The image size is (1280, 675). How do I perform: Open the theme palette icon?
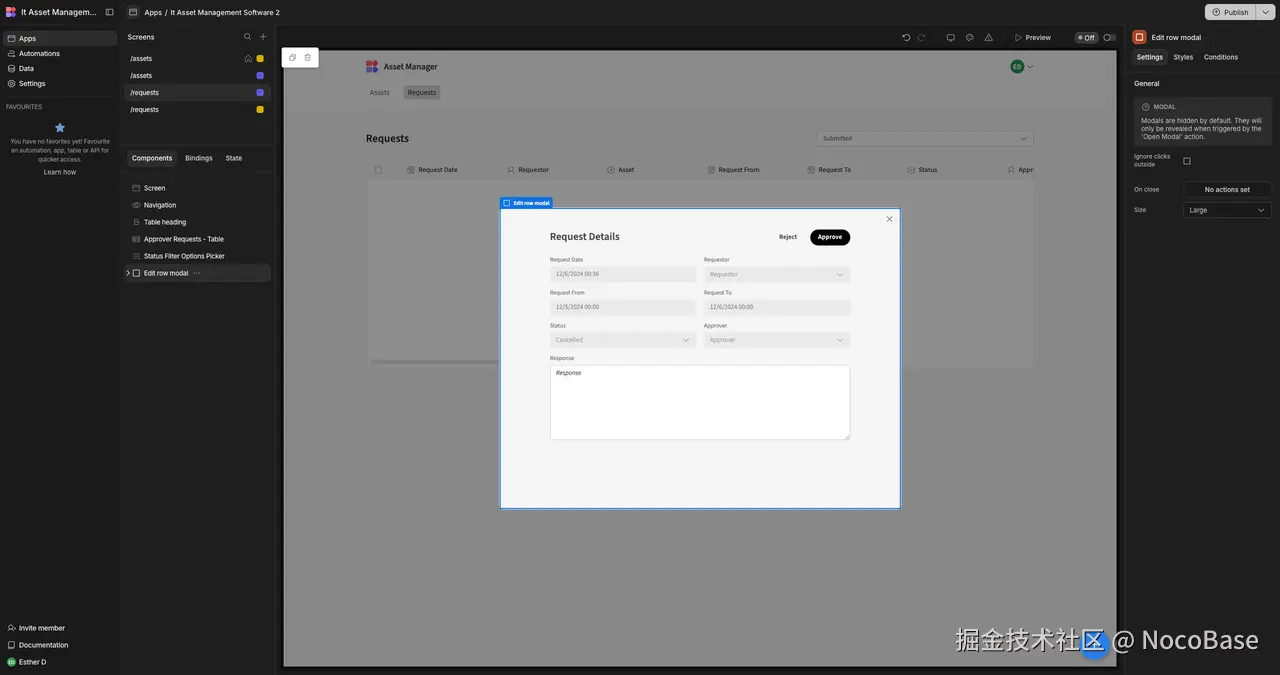970,38
